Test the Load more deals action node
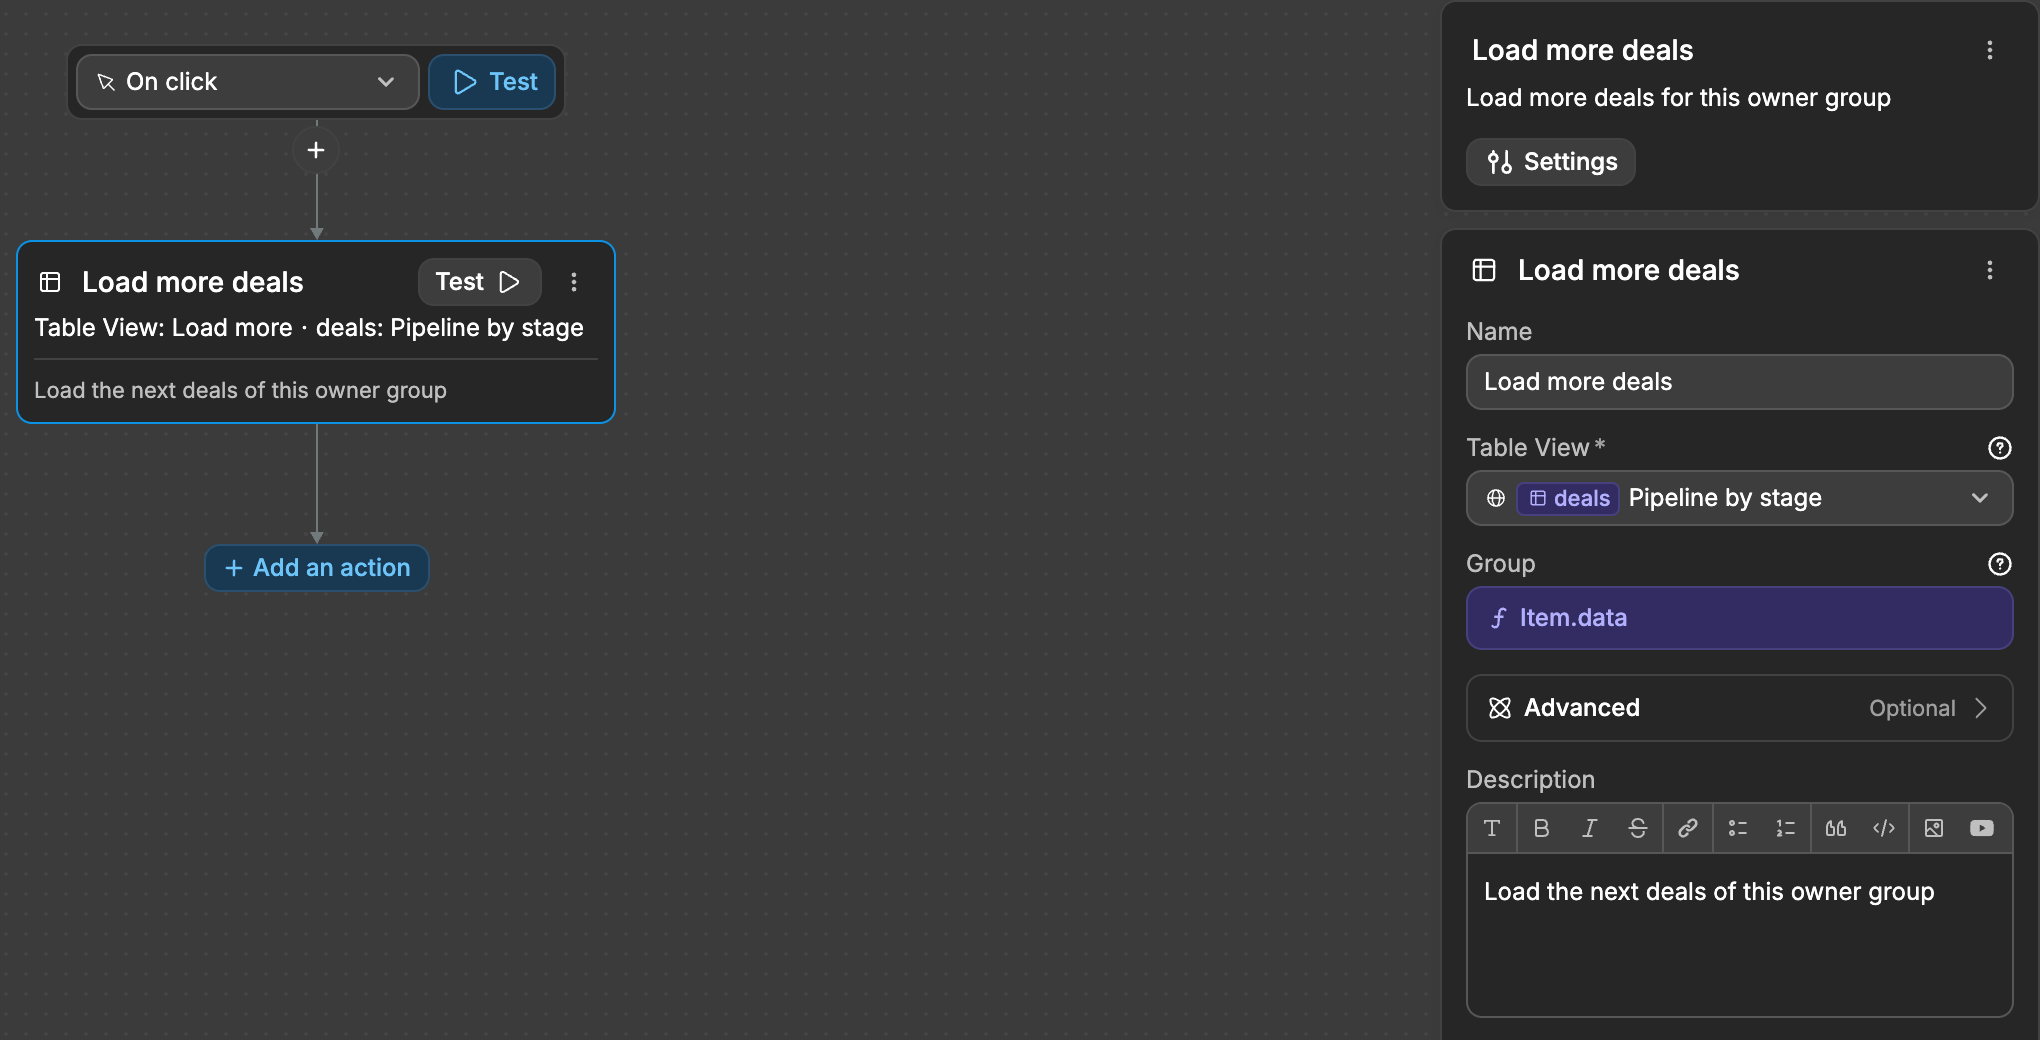The width and height of the screenshot is (2040, 1040). 479,282
